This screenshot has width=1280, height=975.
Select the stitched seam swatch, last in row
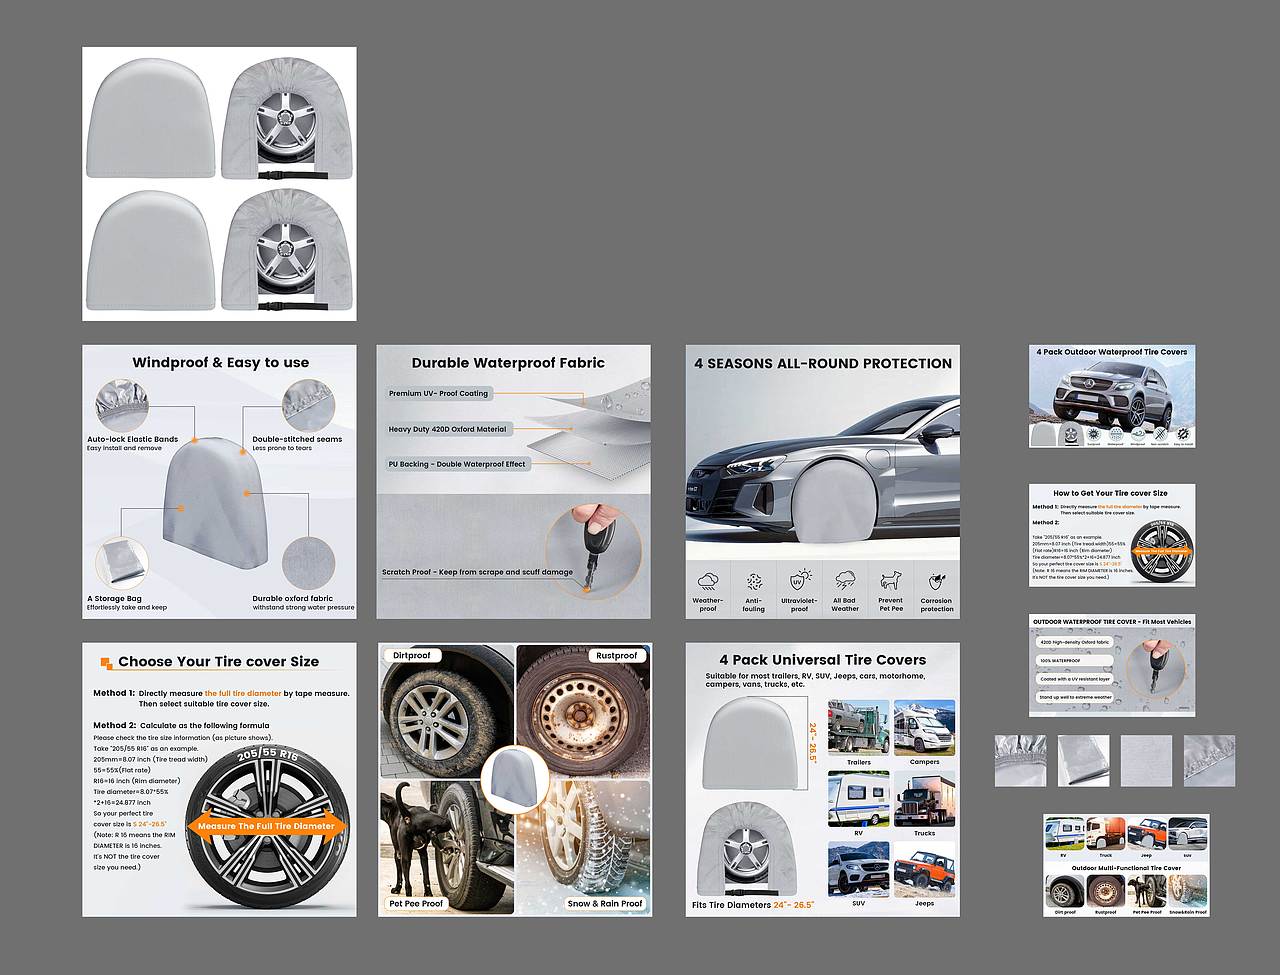(x=1209, y=761)
